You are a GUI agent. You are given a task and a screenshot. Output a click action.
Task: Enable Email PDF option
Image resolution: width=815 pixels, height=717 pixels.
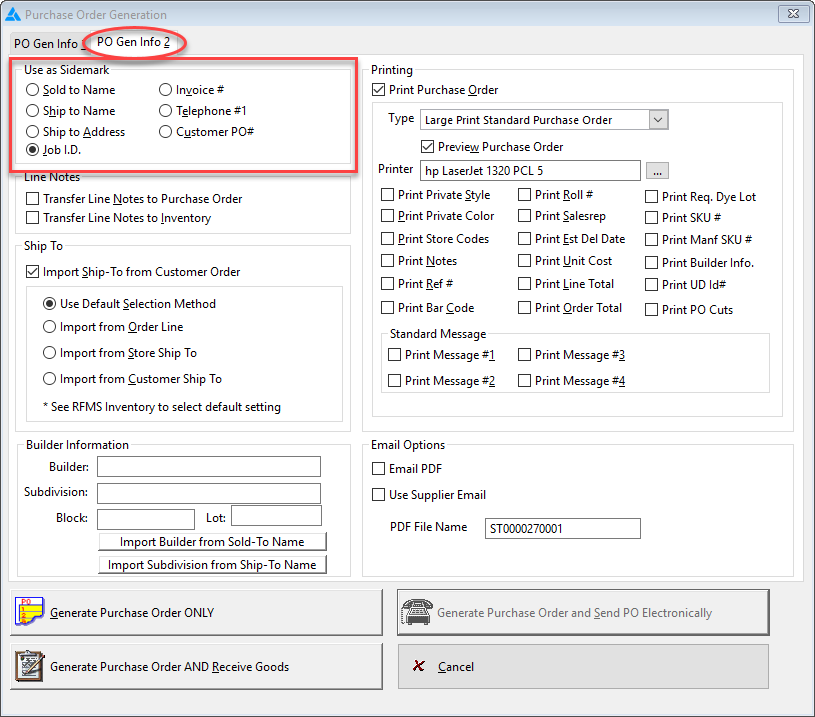tap(378, 468)
